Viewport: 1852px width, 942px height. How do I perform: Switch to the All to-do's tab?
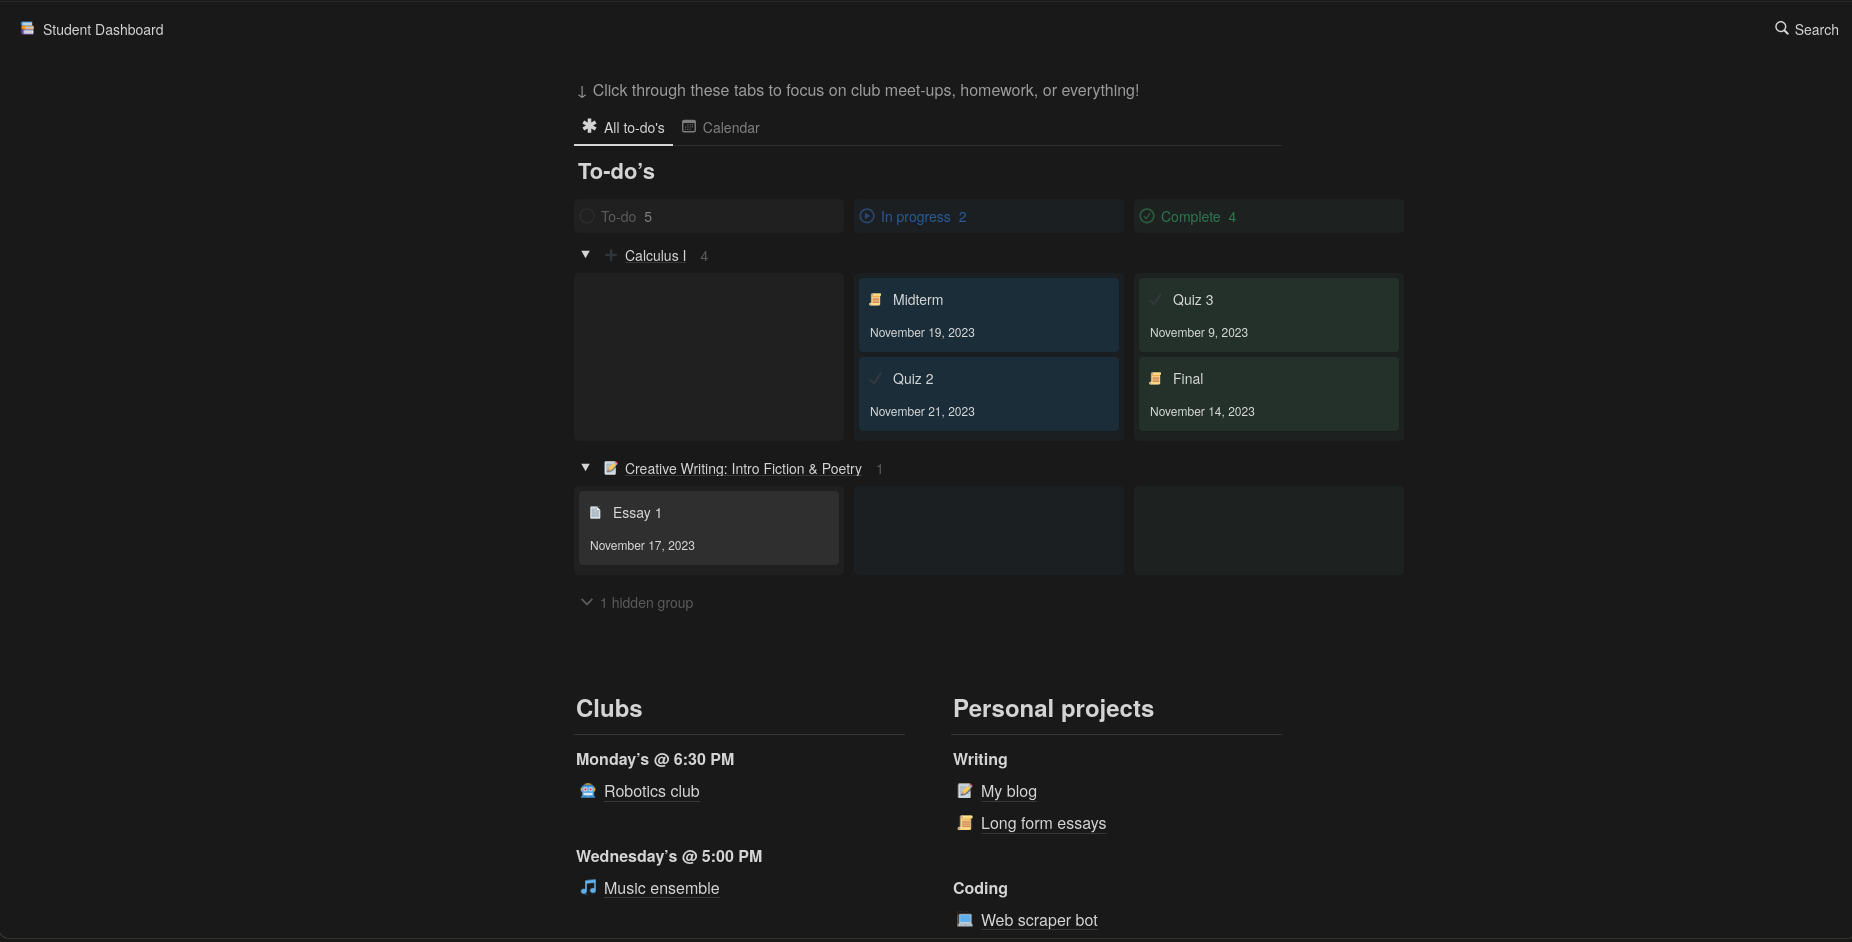pyautogui.click(x=623, y=128)
